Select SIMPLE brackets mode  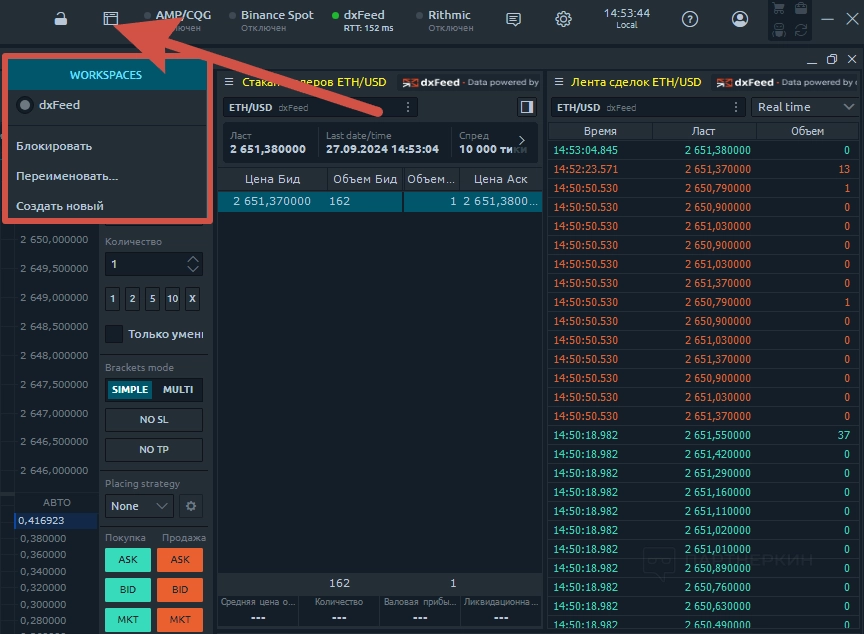coord(130,389)
